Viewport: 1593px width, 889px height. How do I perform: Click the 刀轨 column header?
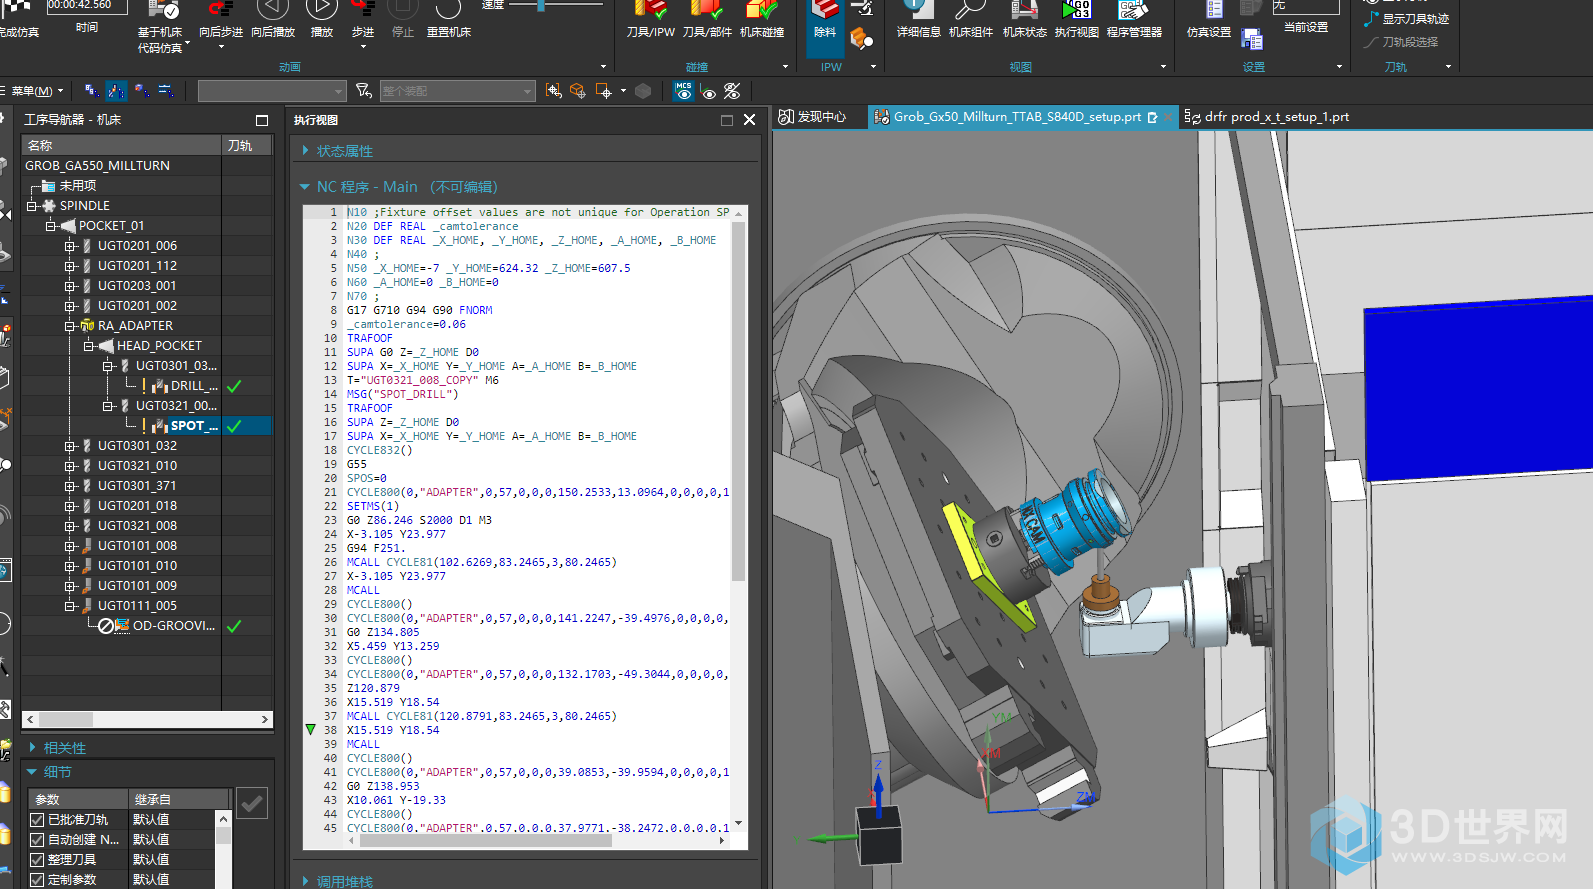pos(247,146)
